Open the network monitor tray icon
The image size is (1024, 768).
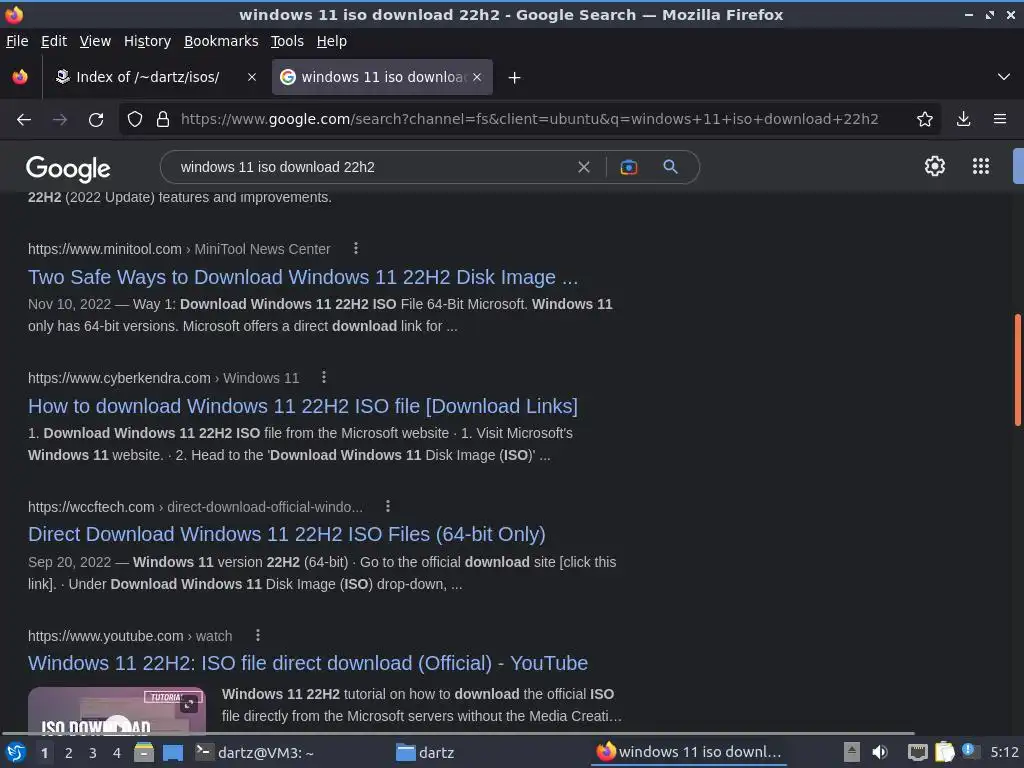(x=918, y=753)
